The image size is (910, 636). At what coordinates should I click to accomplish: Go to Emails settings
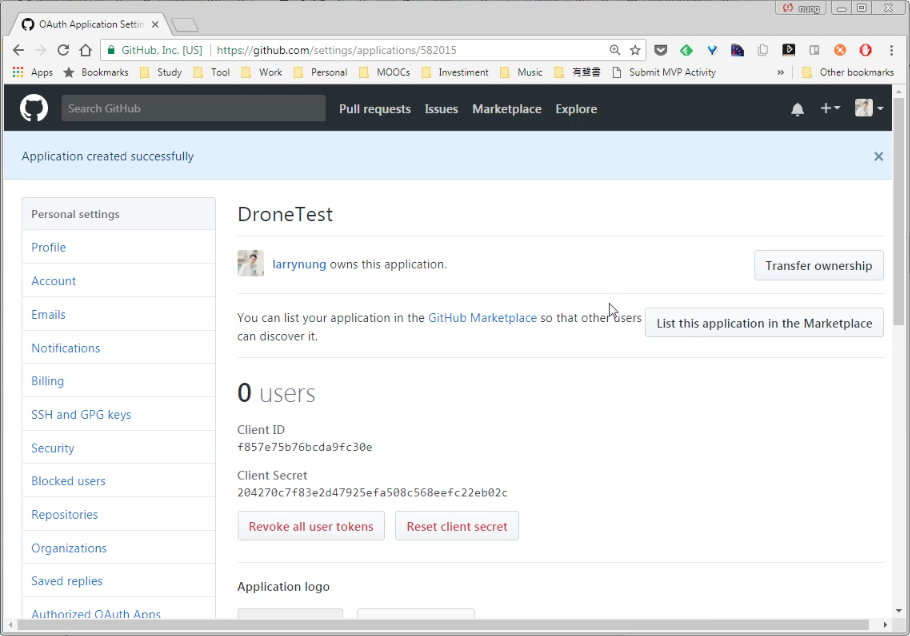coord(48,315)
